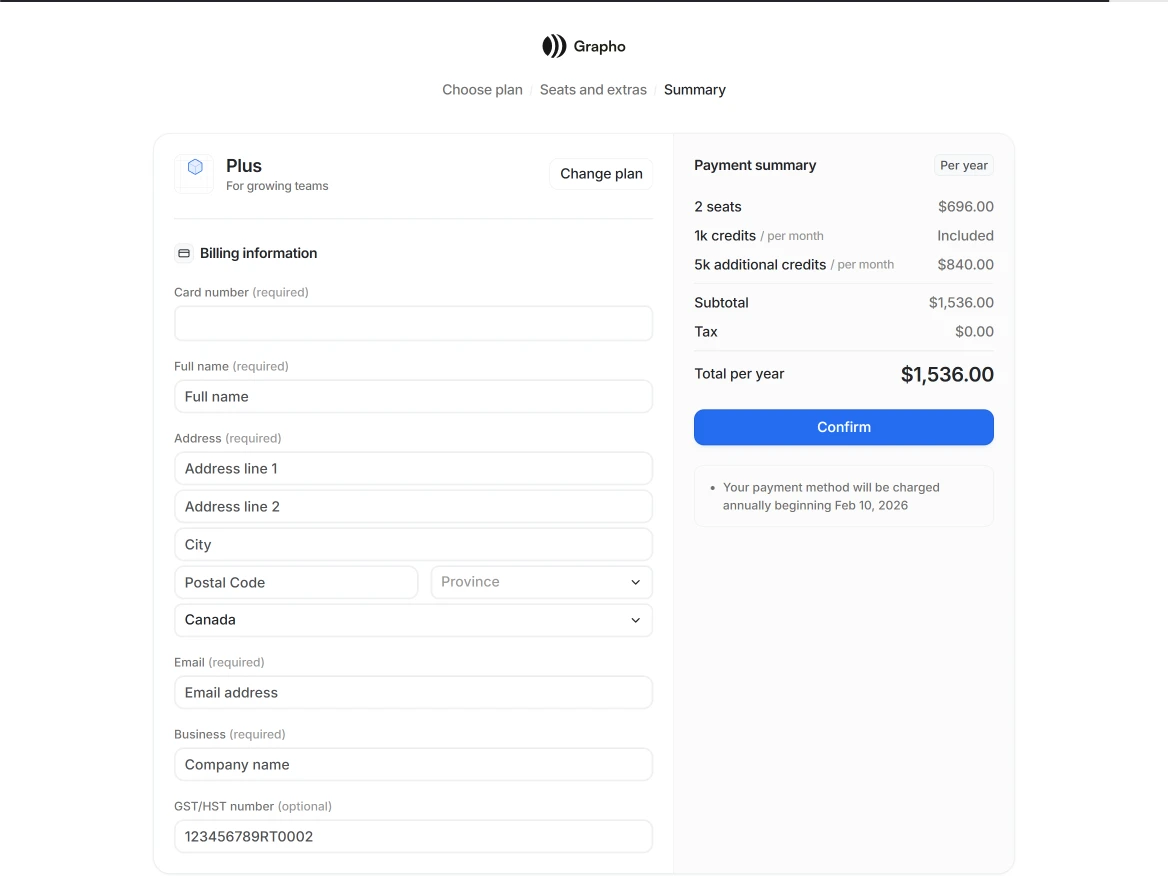Image resolution: width=1168 pixels, height=876 pixels.
Task: Focus the GST/HST number field
Action: (x=413, y=837)
